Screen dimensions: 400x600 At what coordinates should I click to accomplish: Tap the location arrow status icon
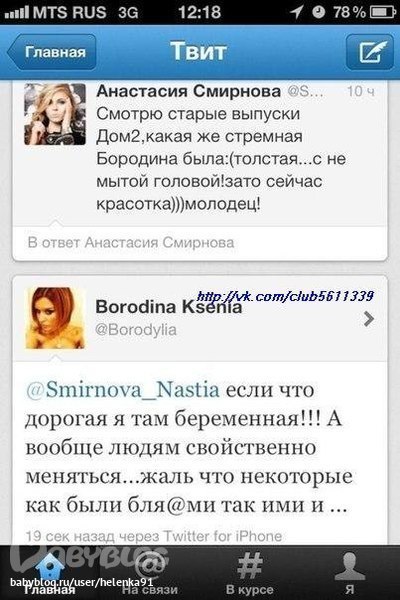pos(296,12)
